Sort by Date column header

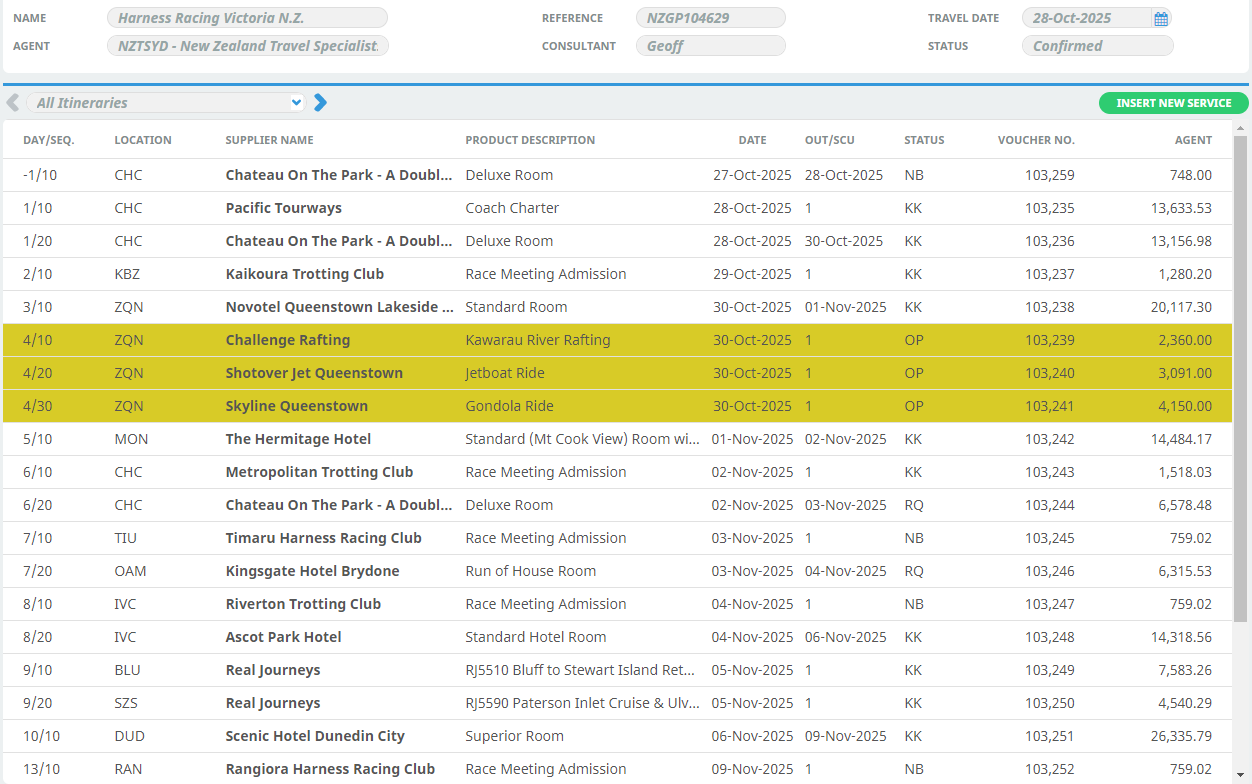753,140
